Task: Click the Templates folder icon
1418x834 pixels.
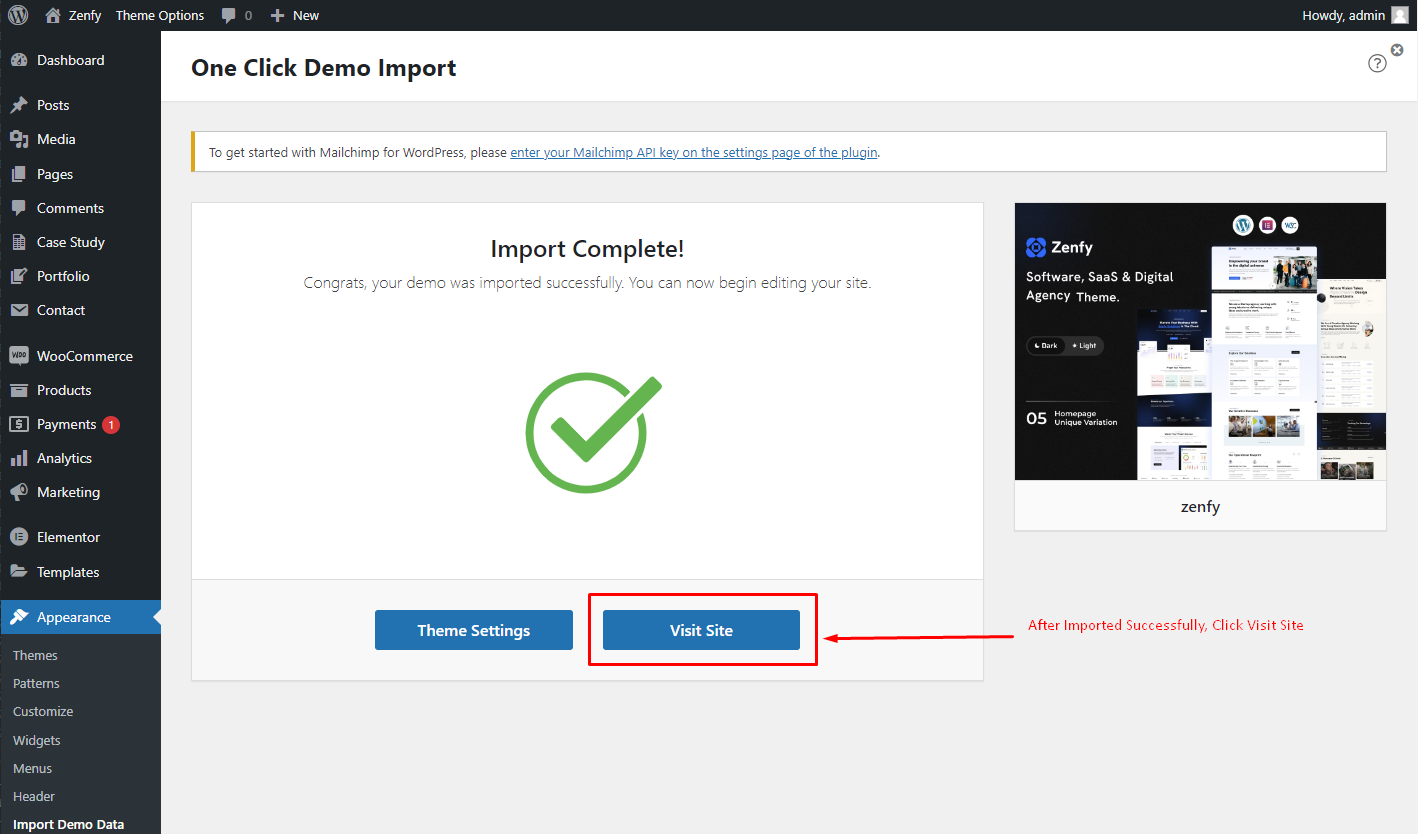Action: (x=19, y=572)
